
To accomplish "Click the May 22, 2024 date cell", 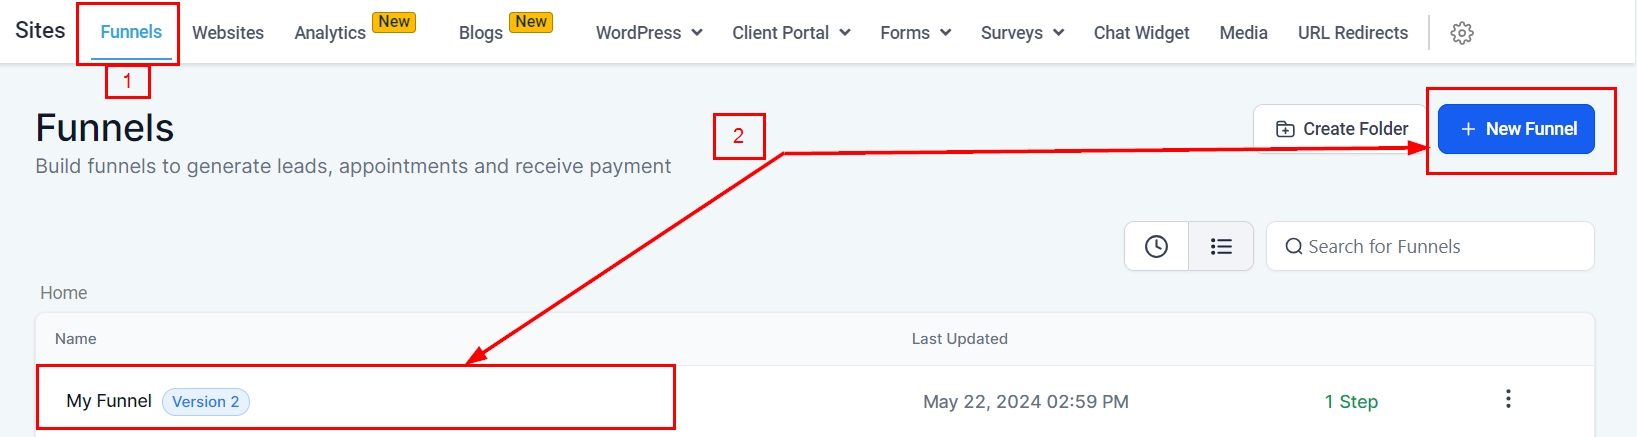I will [1026, 401].
